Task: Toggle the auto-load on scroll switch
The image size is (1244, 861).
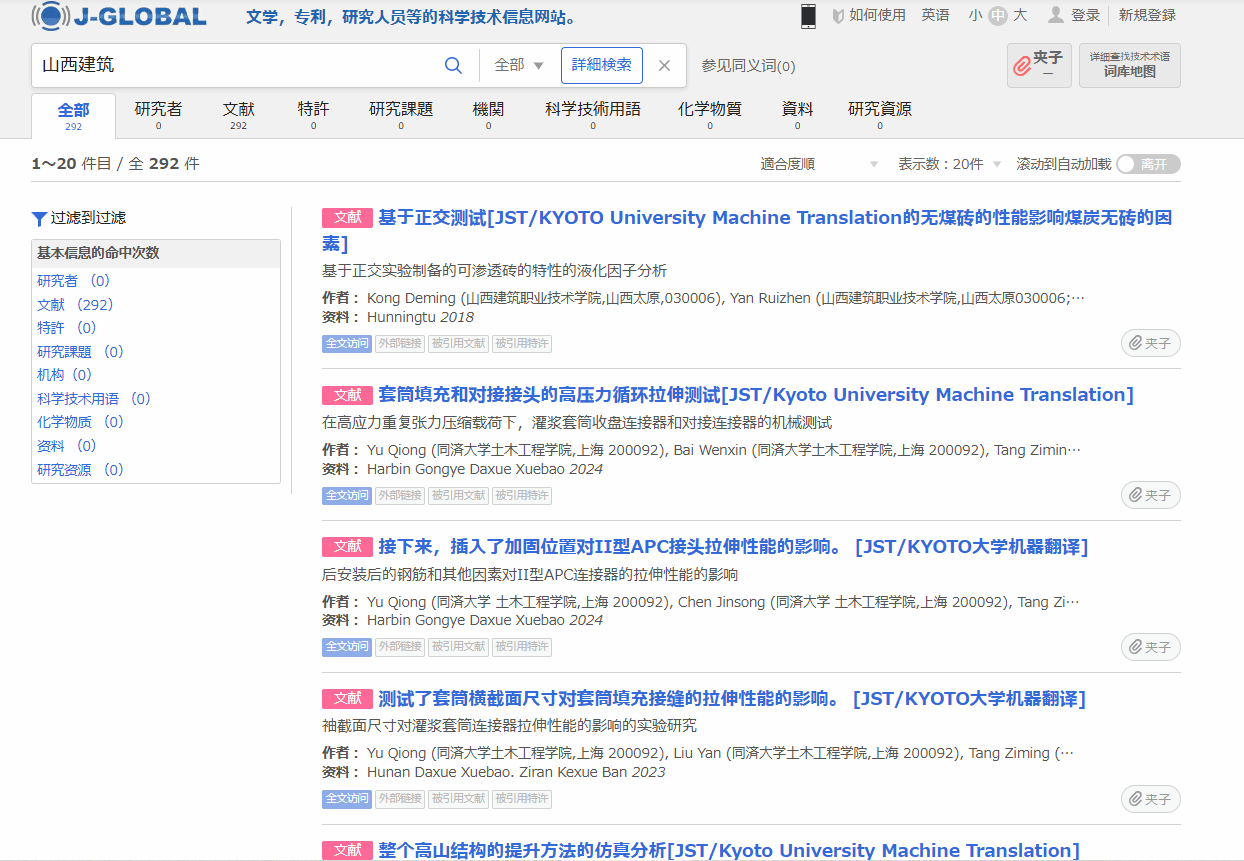Action: (1147, 164)
